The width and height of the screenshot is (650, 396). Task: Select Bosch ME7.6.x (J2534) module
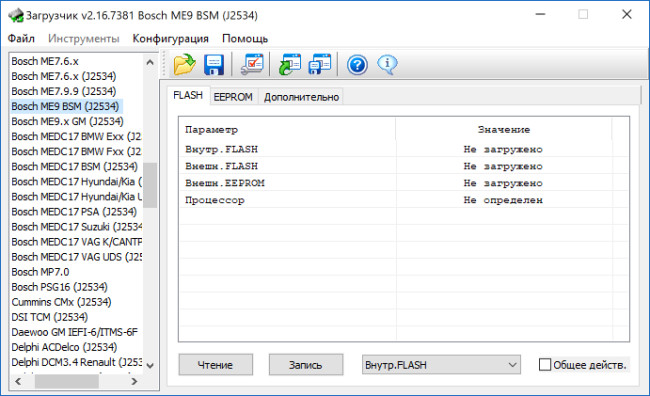(64, 76)
